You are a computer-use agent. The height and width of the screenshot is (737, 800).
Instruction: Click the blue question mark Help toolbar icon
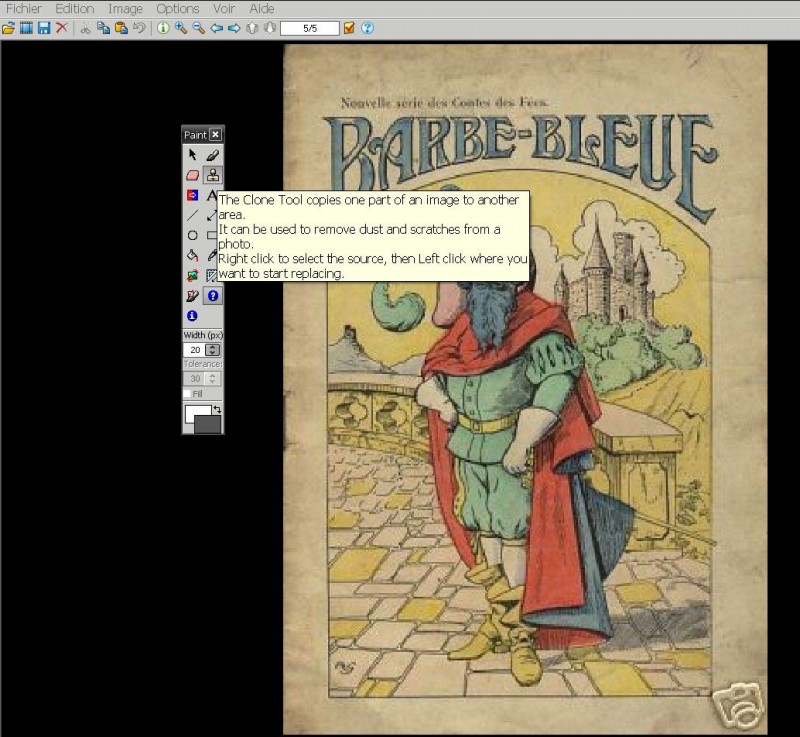tap(367, 28)
